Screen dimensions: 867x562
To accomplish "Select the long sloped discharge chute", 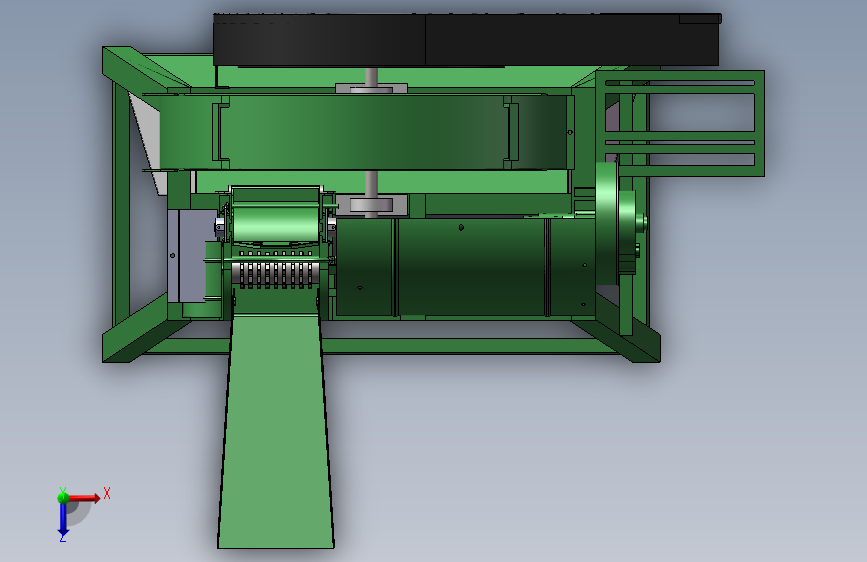I will point(275,431).
